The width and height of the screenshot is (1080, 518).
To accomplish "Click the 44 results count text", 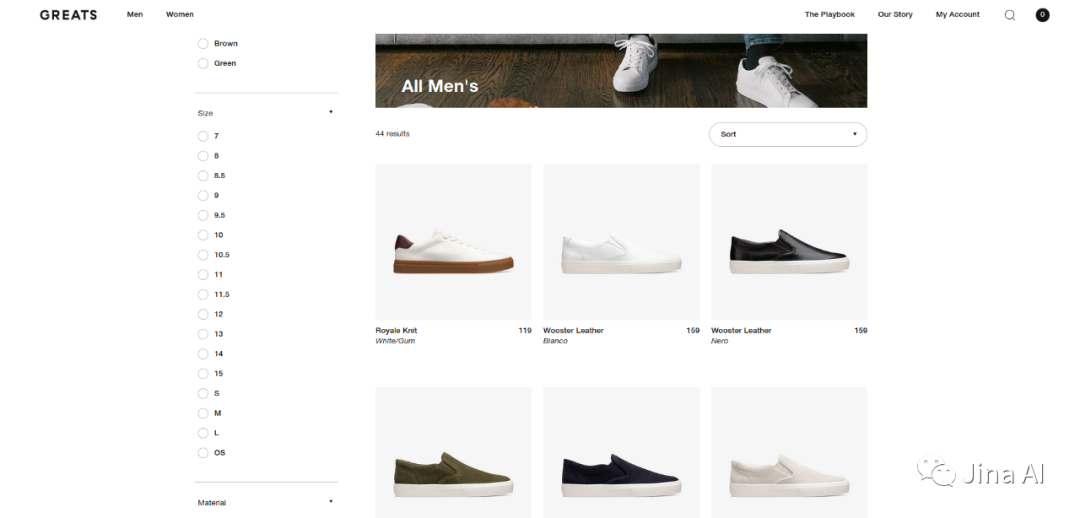I will click(x=393, y=134).
